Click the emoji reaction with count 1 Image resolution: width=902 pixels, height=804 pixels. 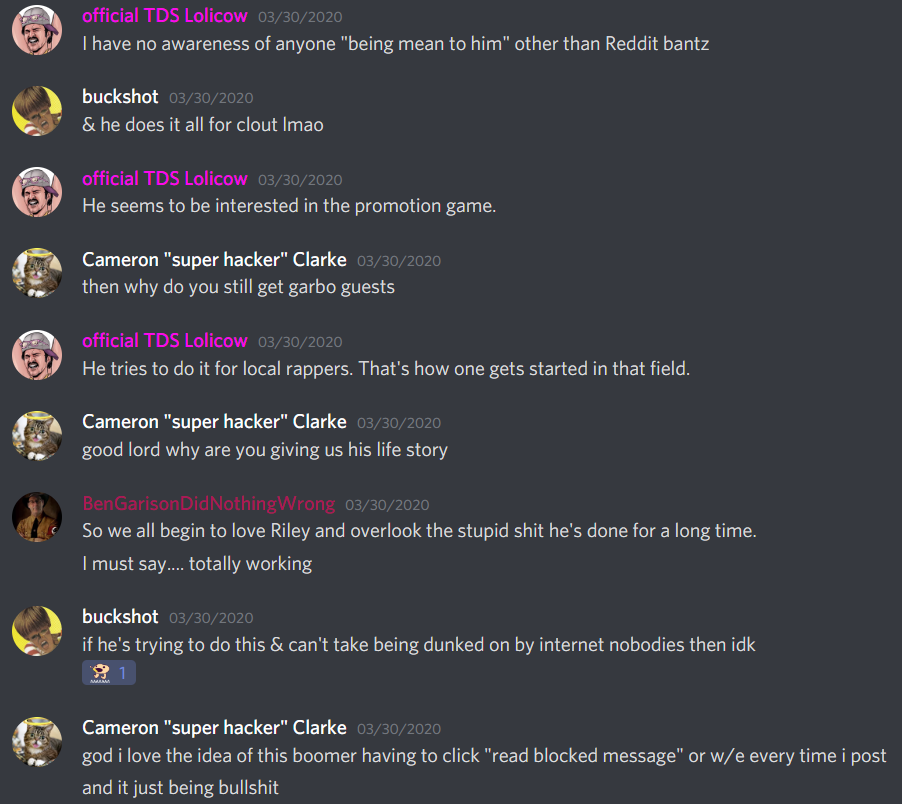coord(109,672)
